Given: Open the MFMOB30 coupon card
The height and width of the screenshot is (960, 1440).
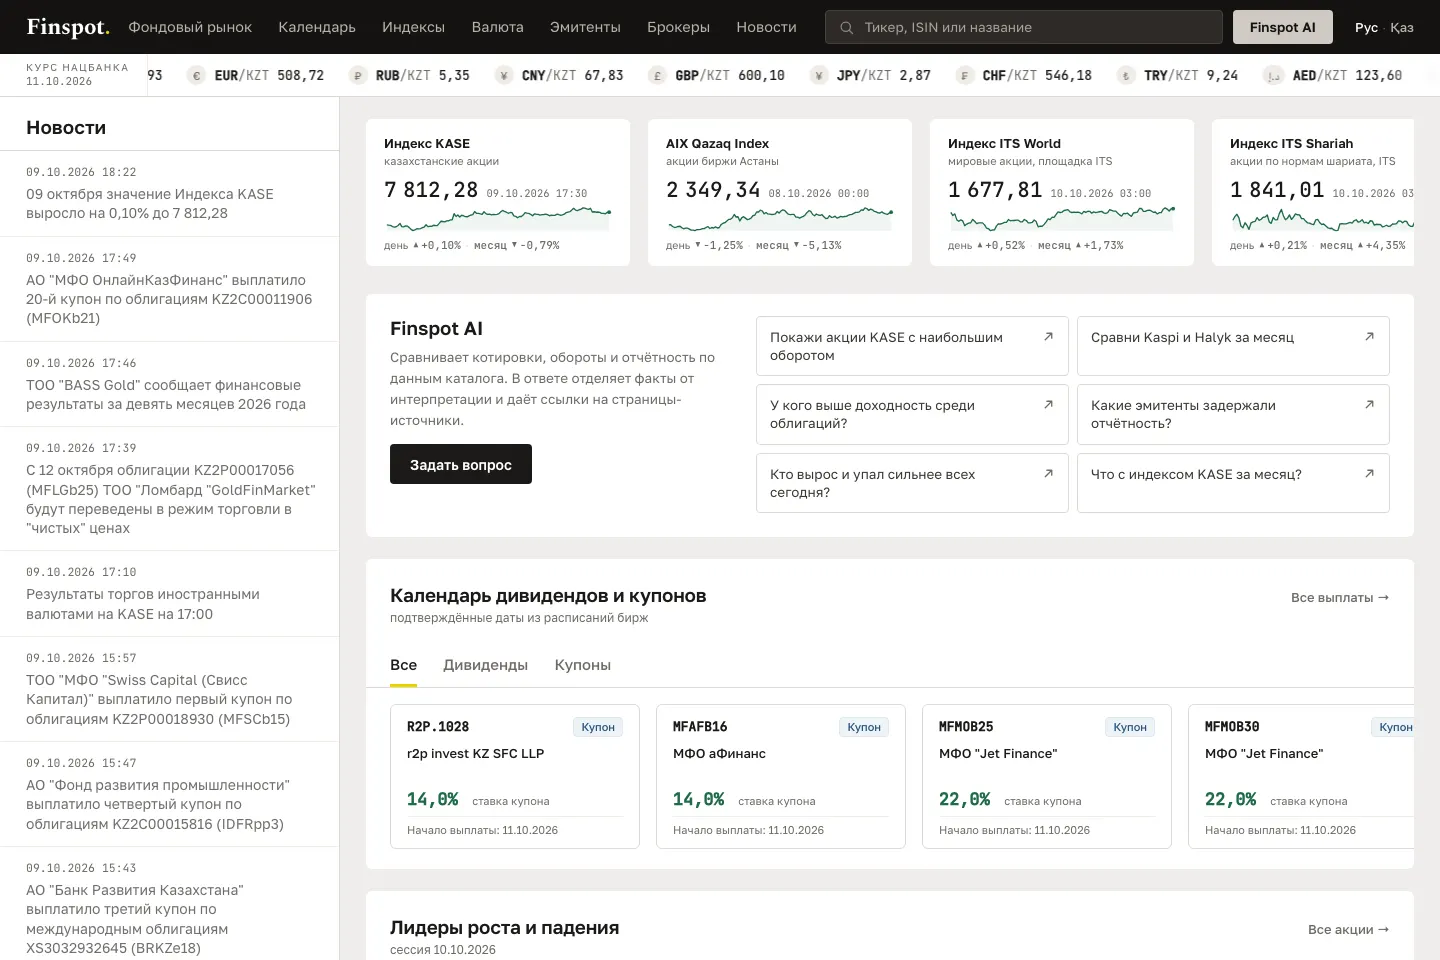Looking at the screenshot, I should click(1301, 776).
